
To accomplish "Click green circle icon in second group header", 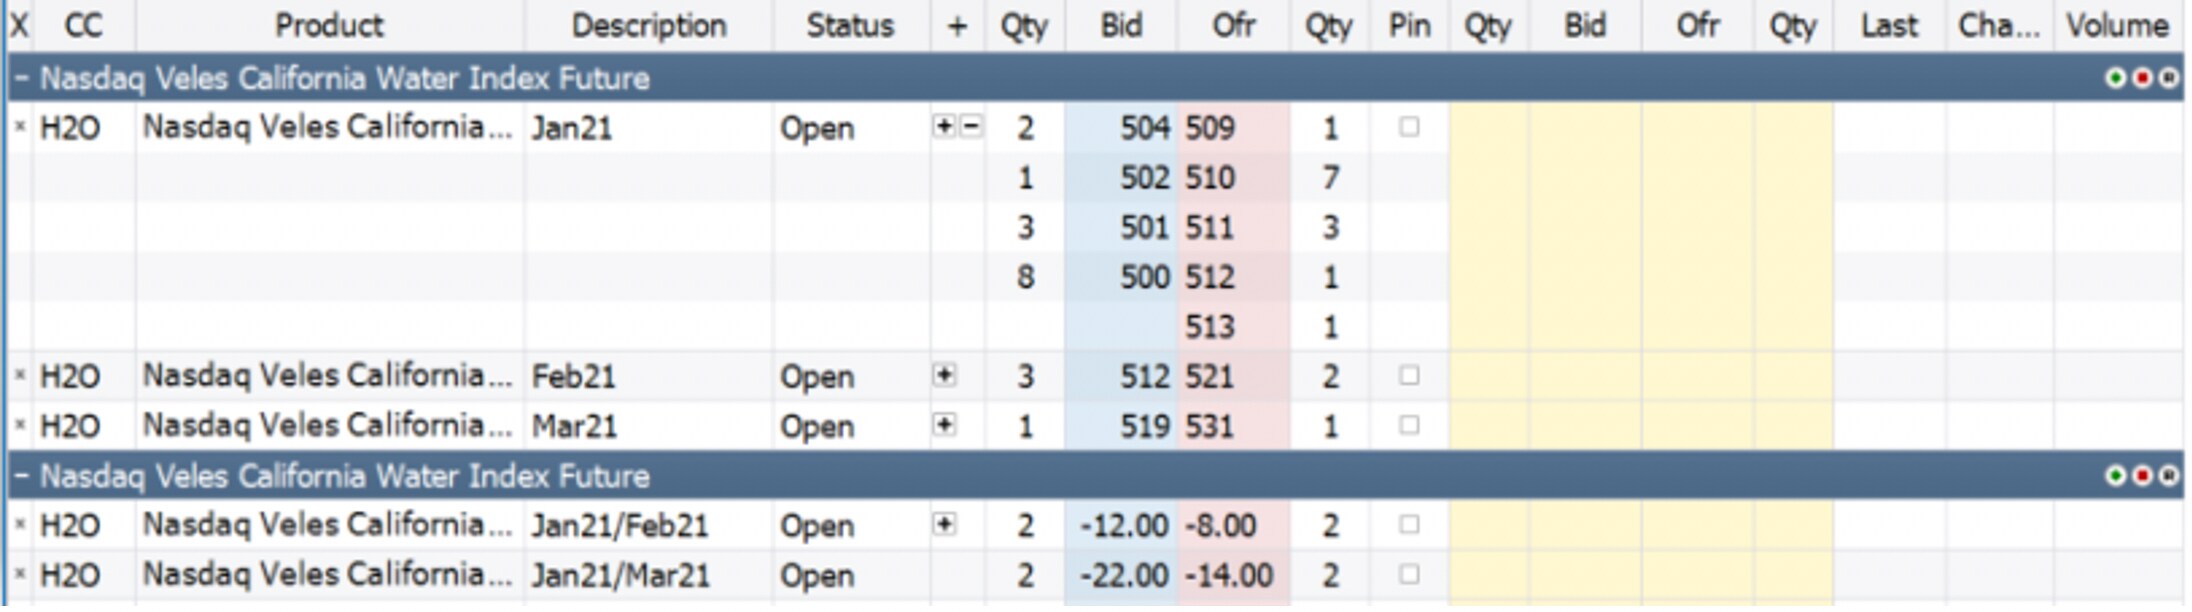I will coord(2115,476).
